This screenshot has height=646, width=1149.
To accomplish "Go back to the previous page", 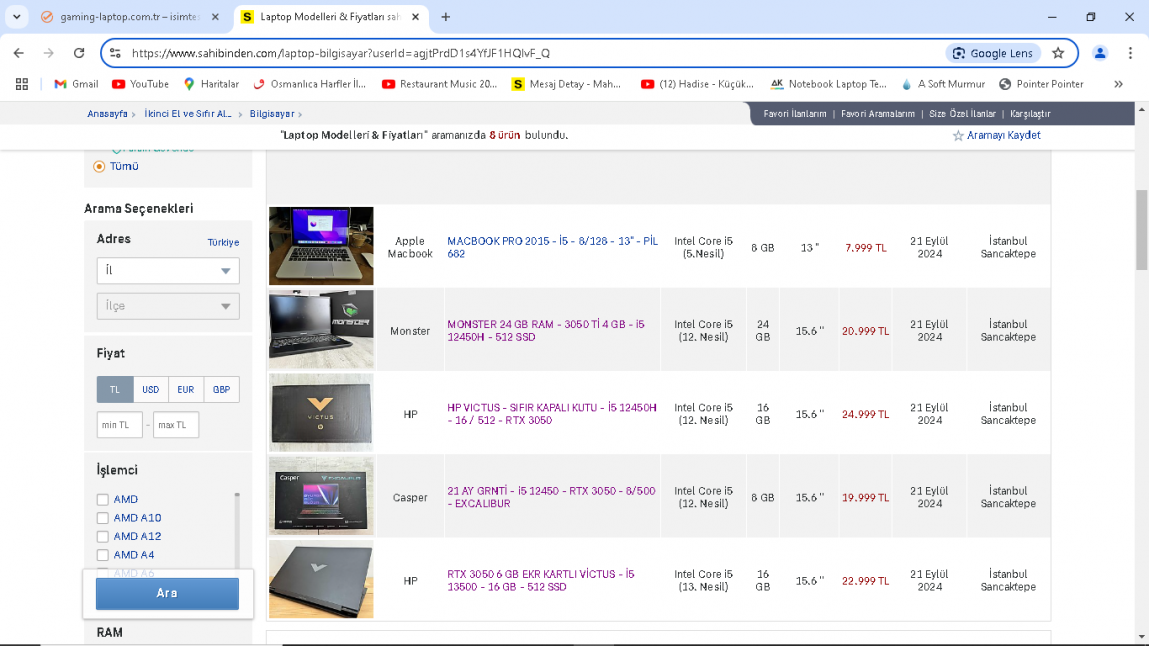I will point(19,53).
